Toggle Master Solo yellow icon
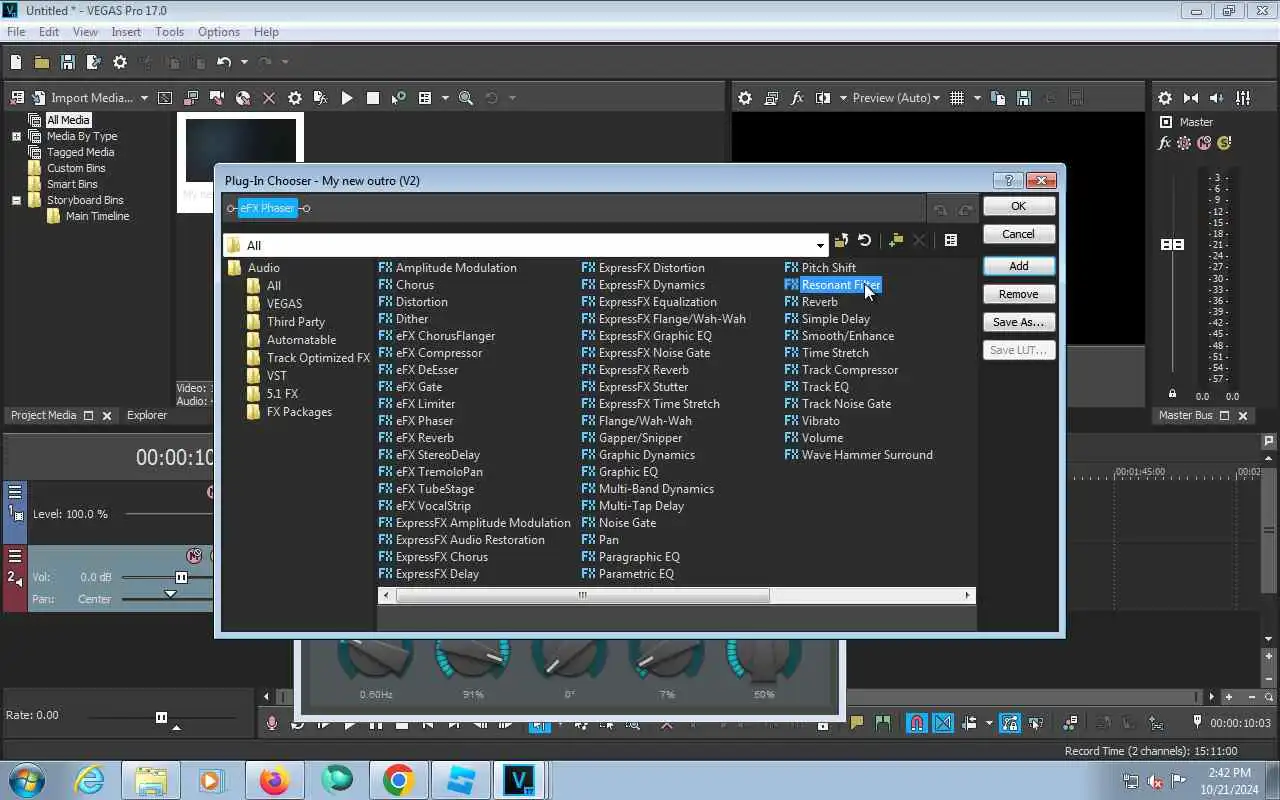 click(x=1225, y=143)
